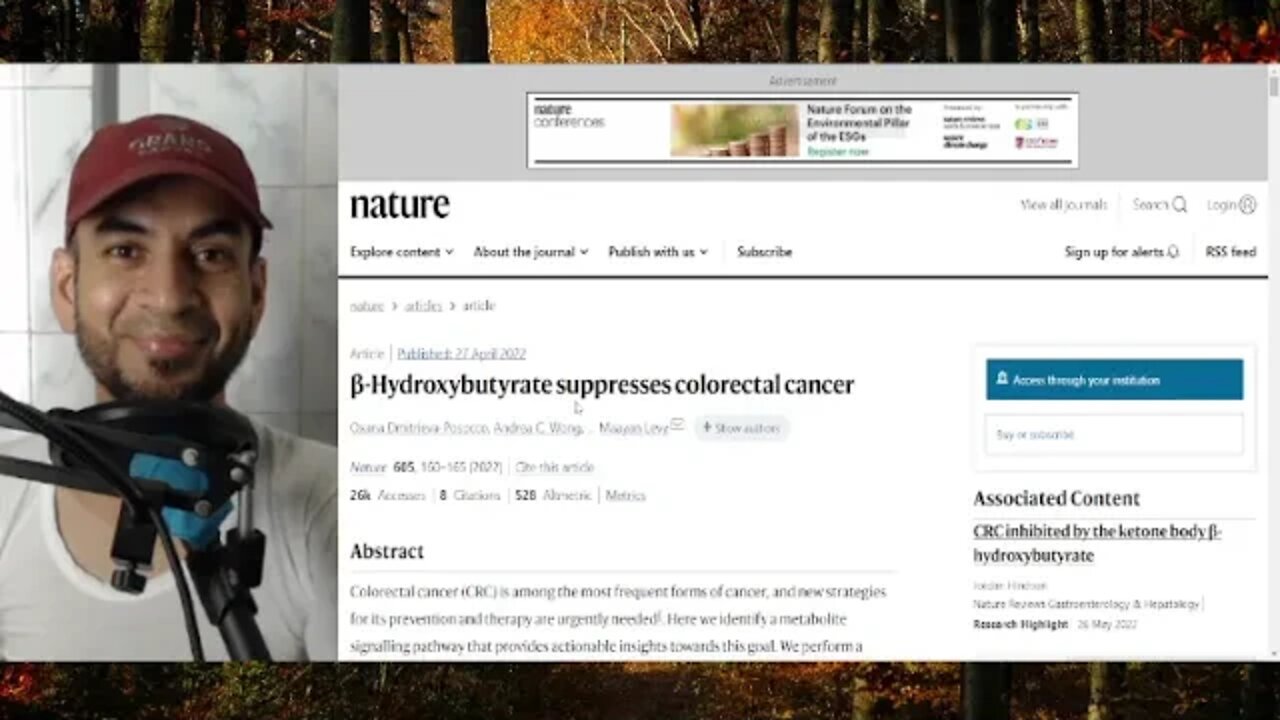This screenshot has width=1280, height=720.
Task: Click the 26k Accesses count
Action: coord(387,495)
